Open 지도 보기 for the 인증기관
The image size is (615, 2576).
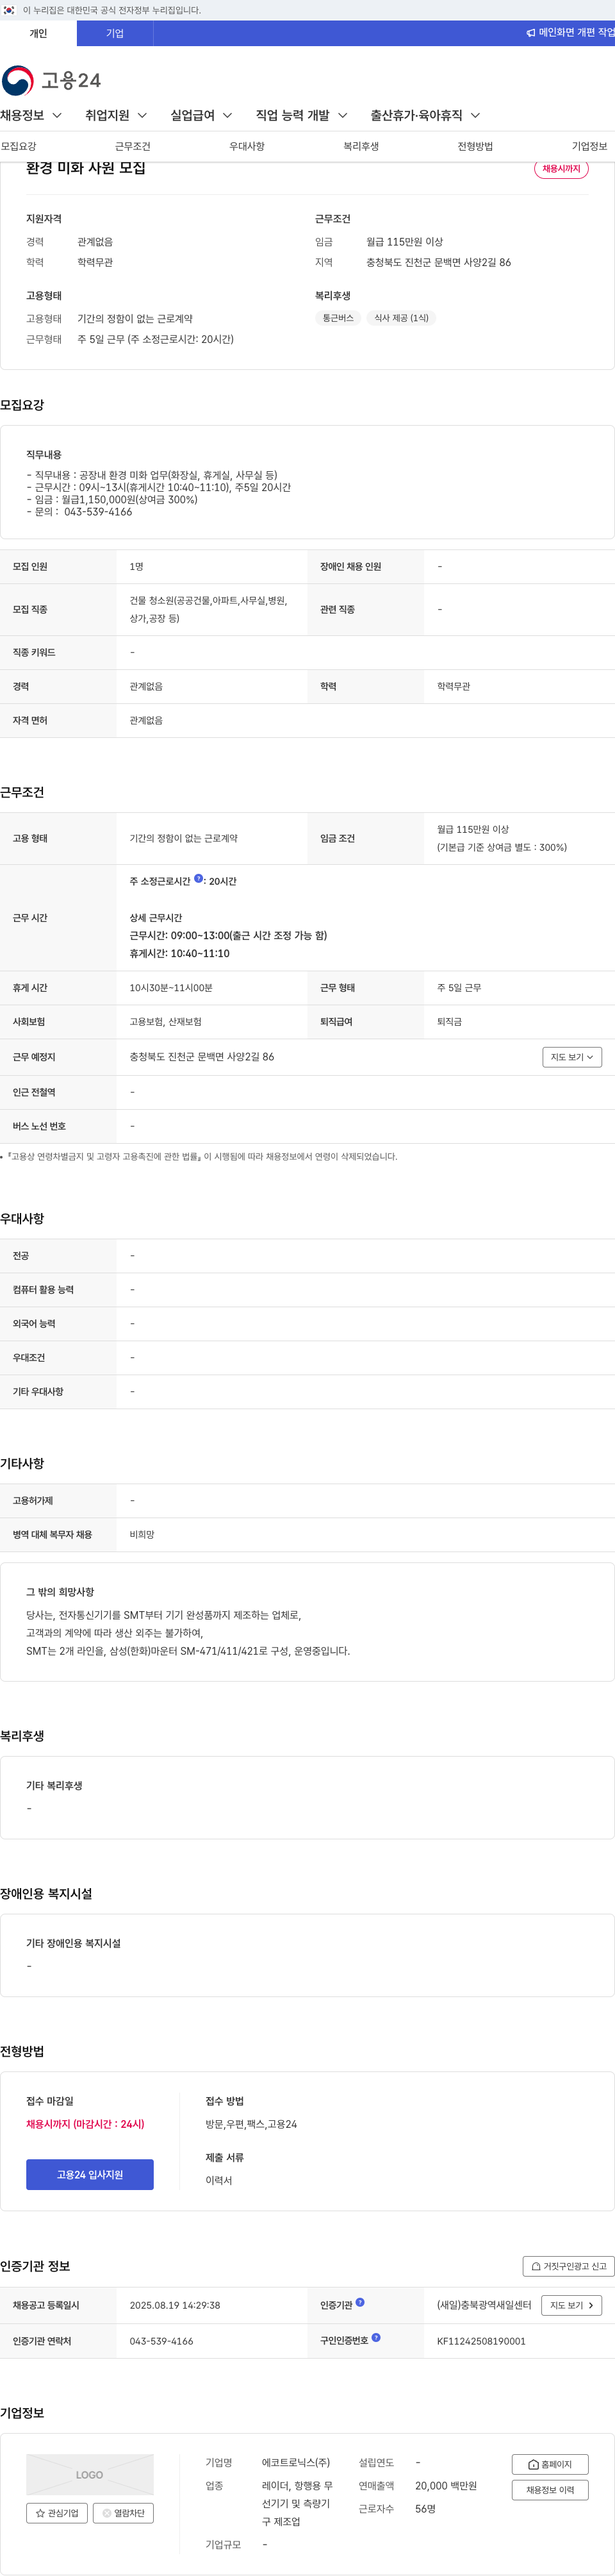tap(571, 2305)
